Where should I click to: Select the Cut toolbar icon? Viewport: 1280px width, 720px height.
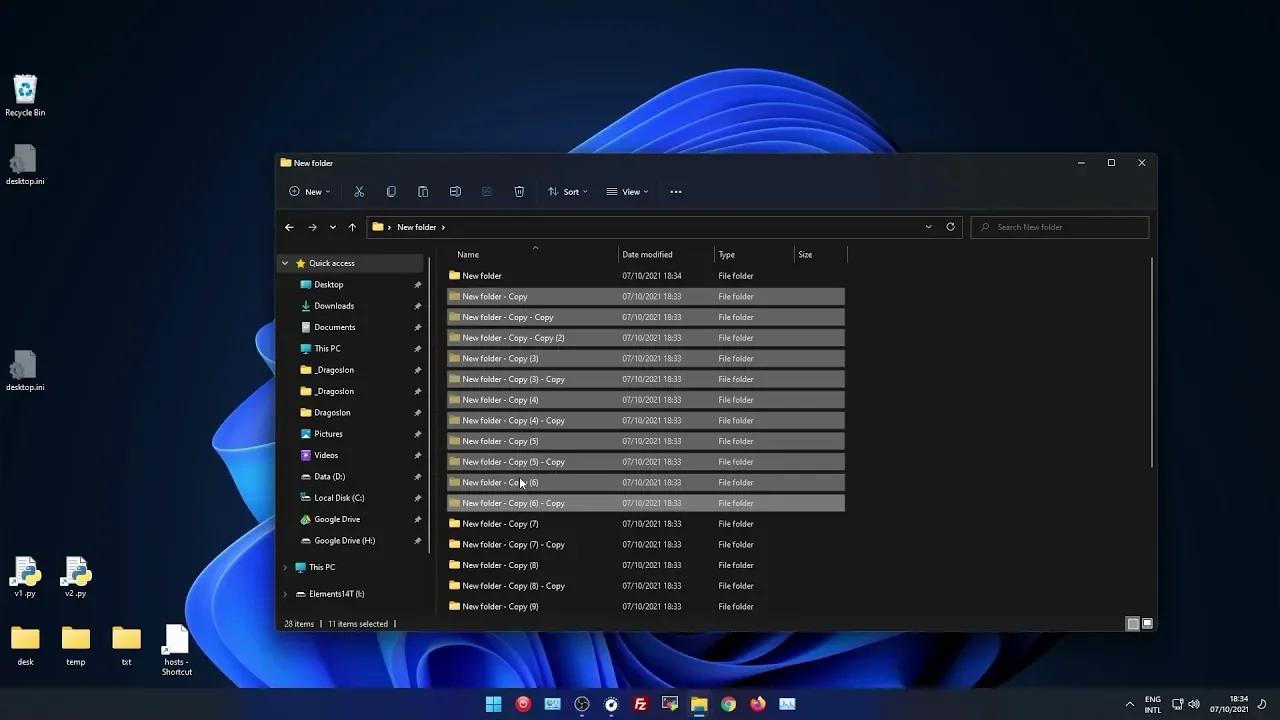tap(359, 191)
